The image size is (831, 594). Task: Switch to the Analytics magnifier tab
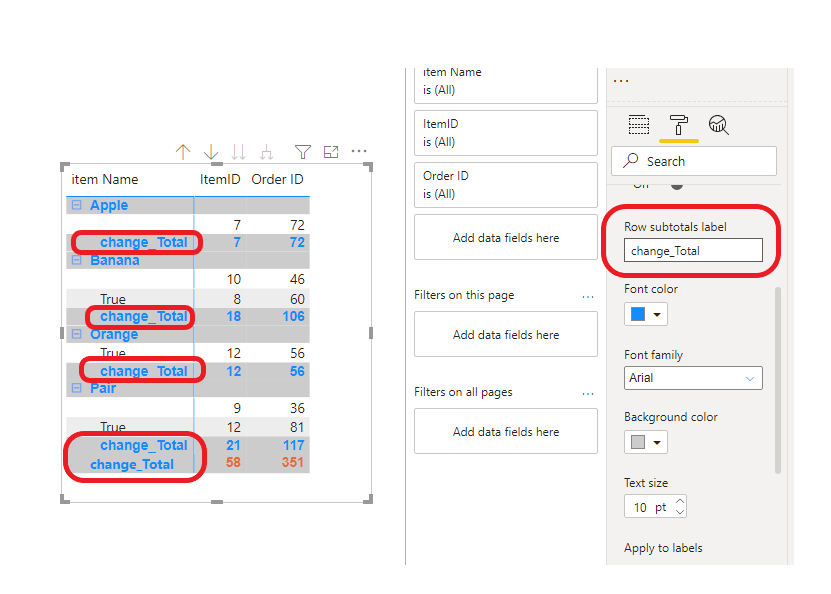coord(719,125)
